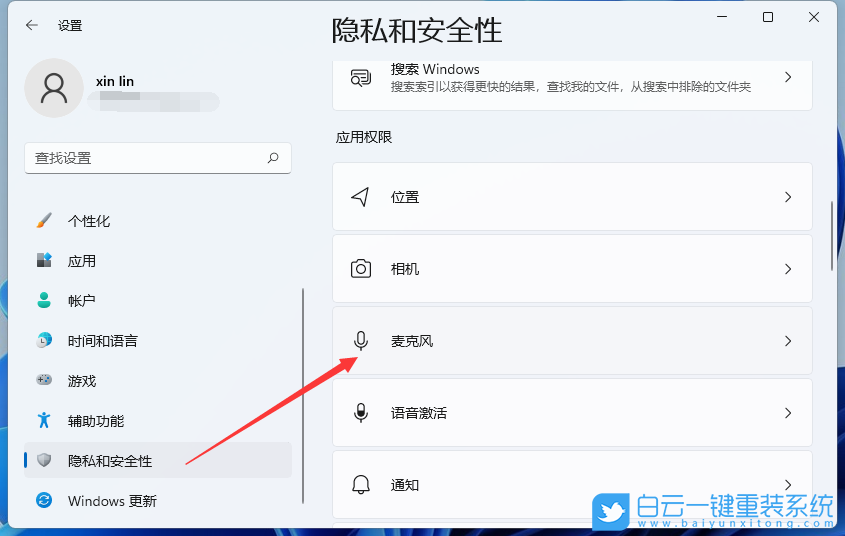
Task: Click the 搜索索引以获得更快的结果 description
Action: pos(571,87)
